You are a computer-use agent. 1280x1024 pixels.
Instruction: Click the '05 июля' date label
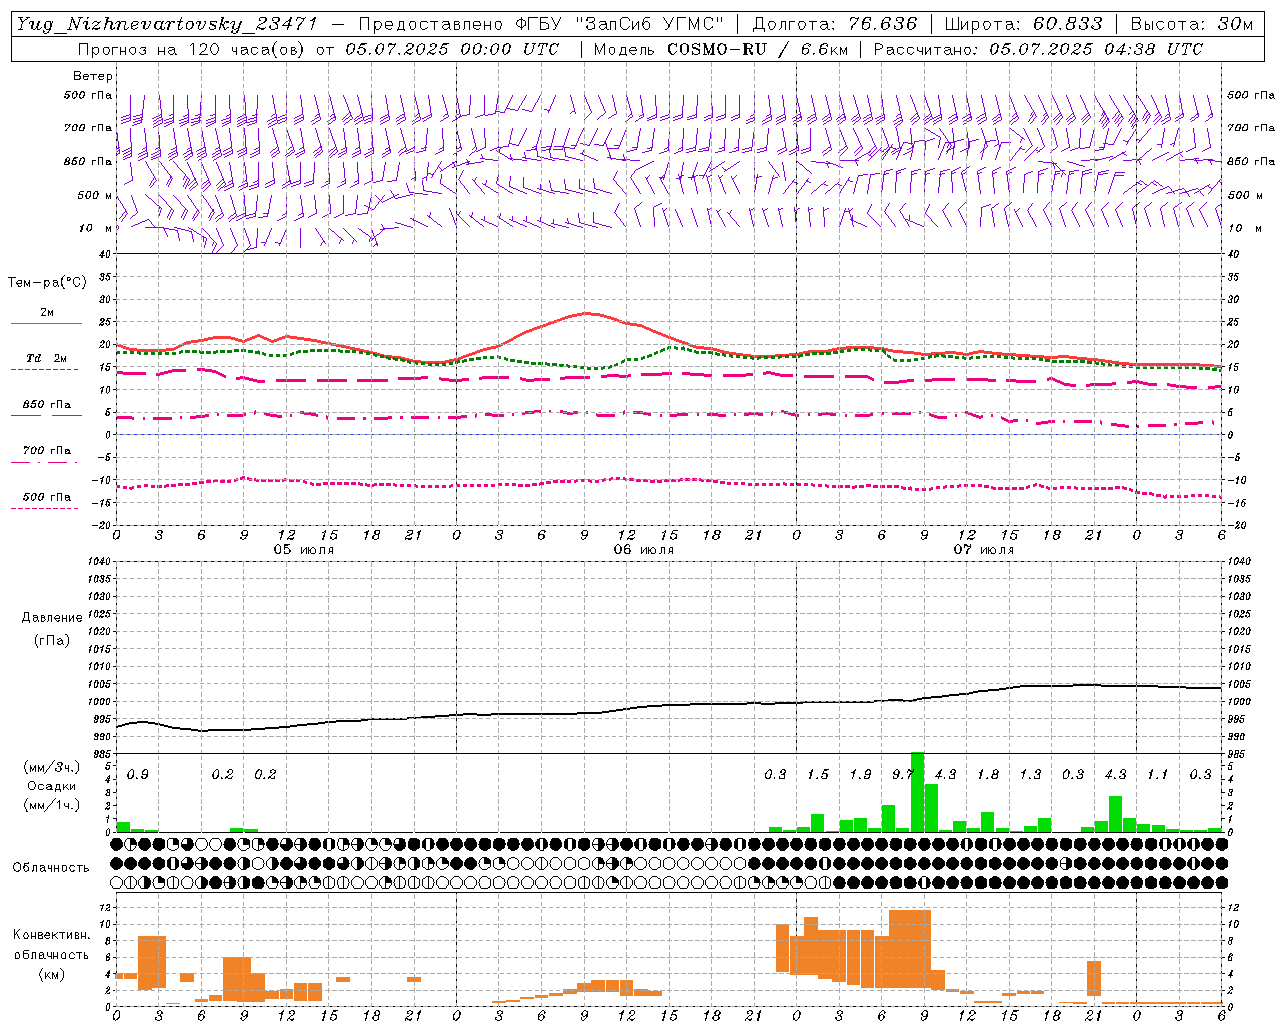click(x=304, y=550)
